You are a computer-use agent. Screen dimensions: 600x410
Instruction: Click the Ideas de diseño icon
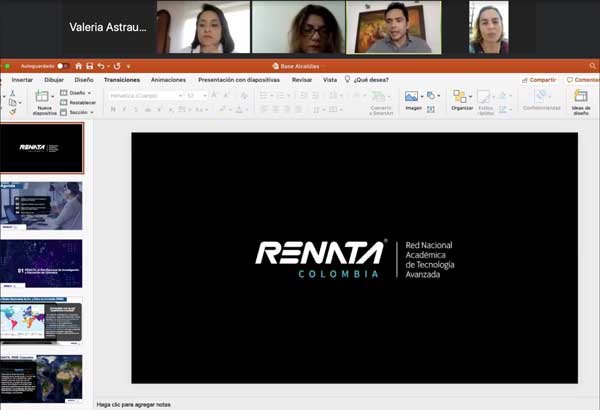[x=580, y=96]
